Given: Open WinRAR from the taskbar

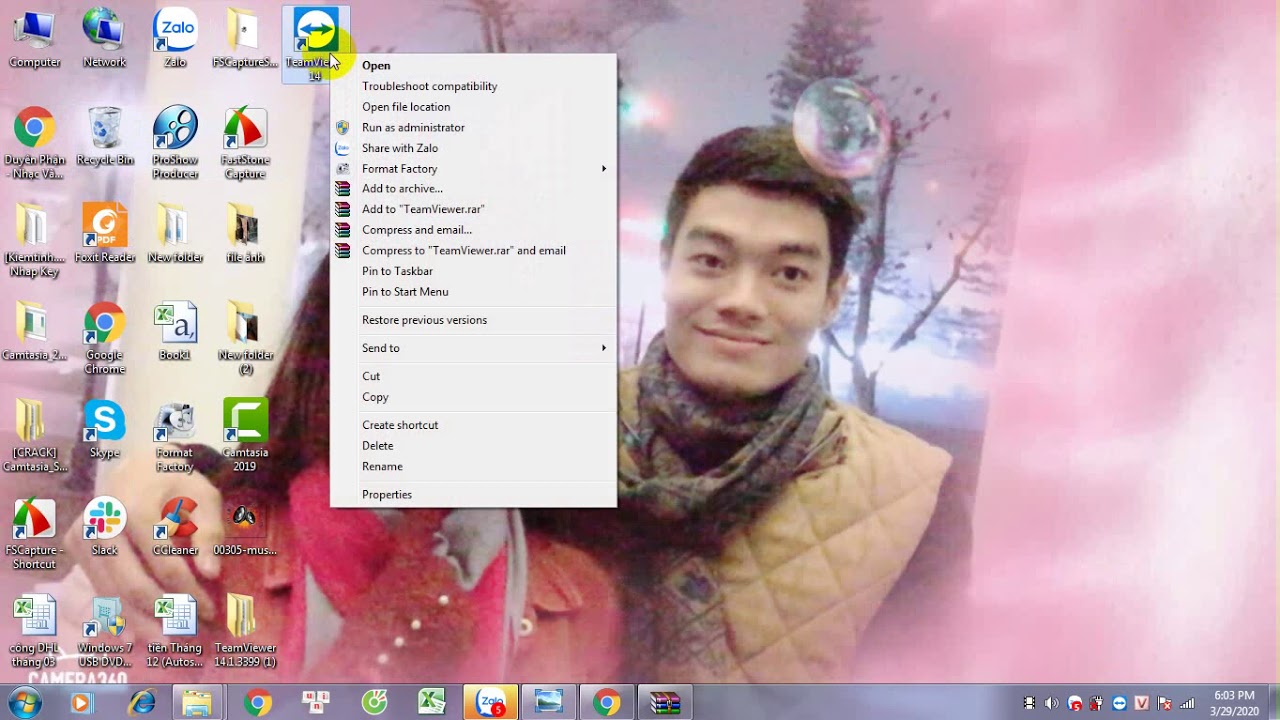Looking at the screenshot, I should tap(665, 703).
